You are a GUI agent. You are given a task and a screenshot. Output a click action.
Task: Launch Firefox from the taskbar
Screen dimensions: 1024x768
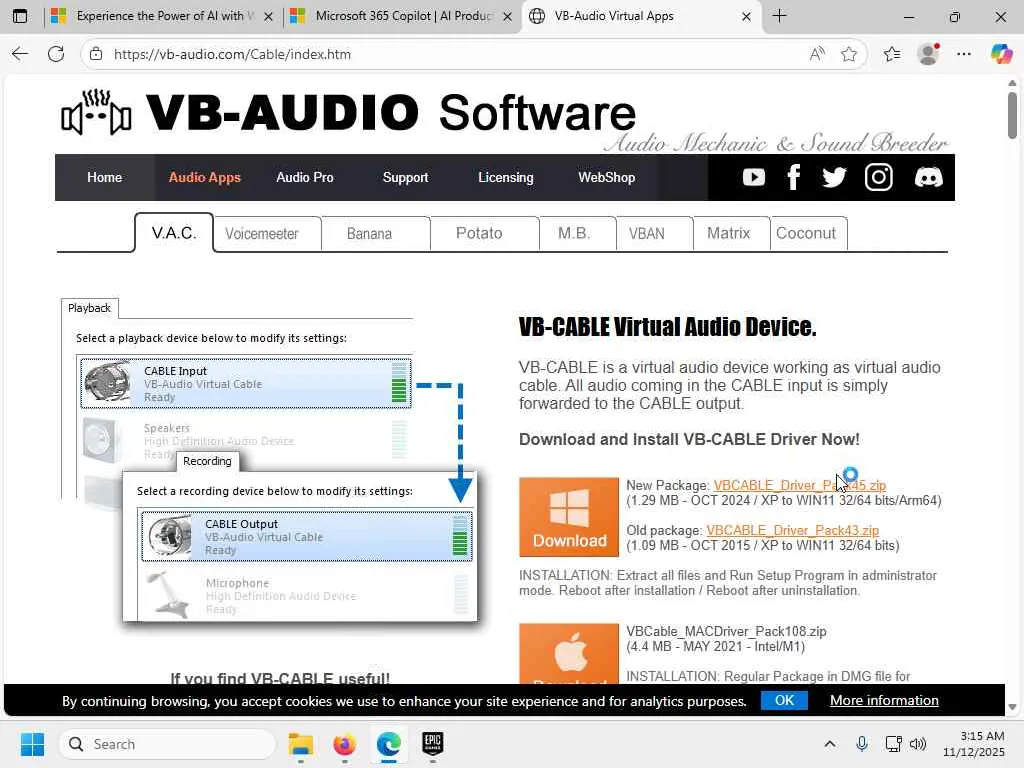344,744
